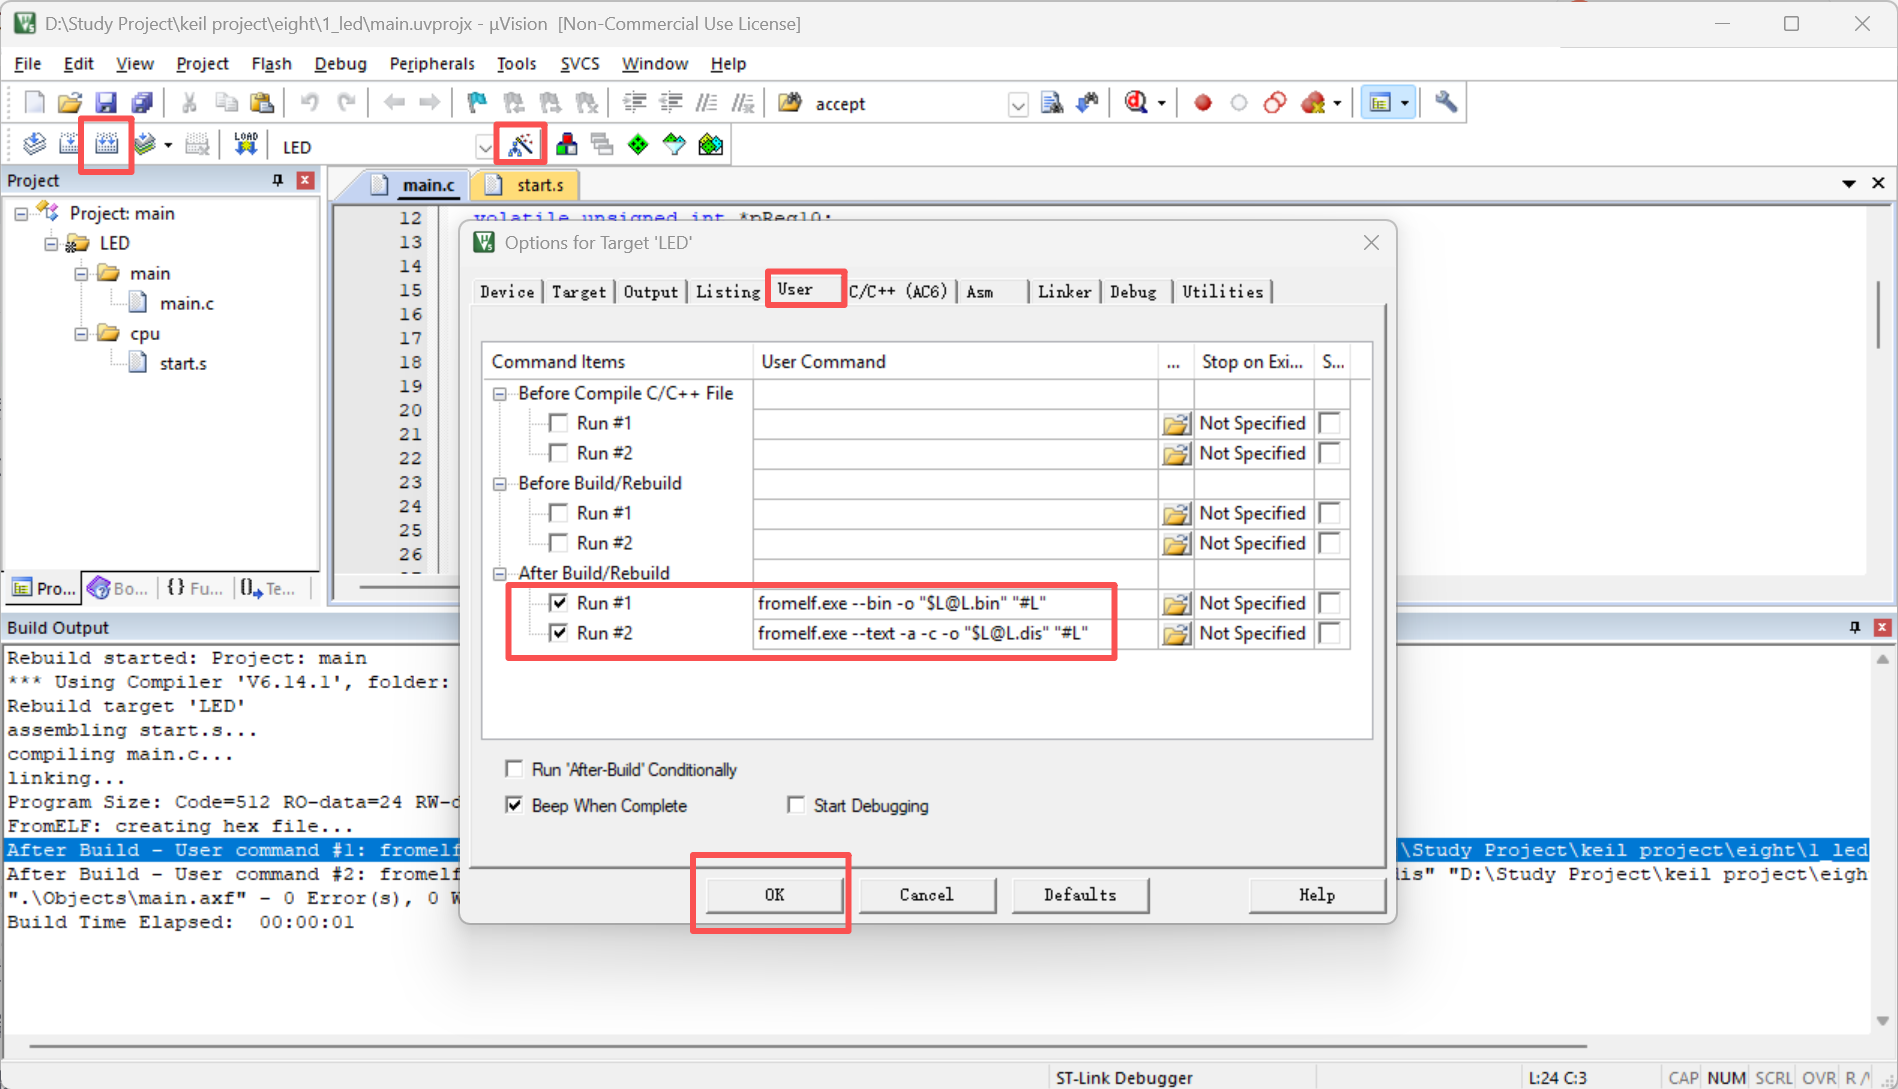The height and width of the screenshot is (1089, 1898).
Task: Collapse After Build/Rebuild group
Action: pos(500,574)
